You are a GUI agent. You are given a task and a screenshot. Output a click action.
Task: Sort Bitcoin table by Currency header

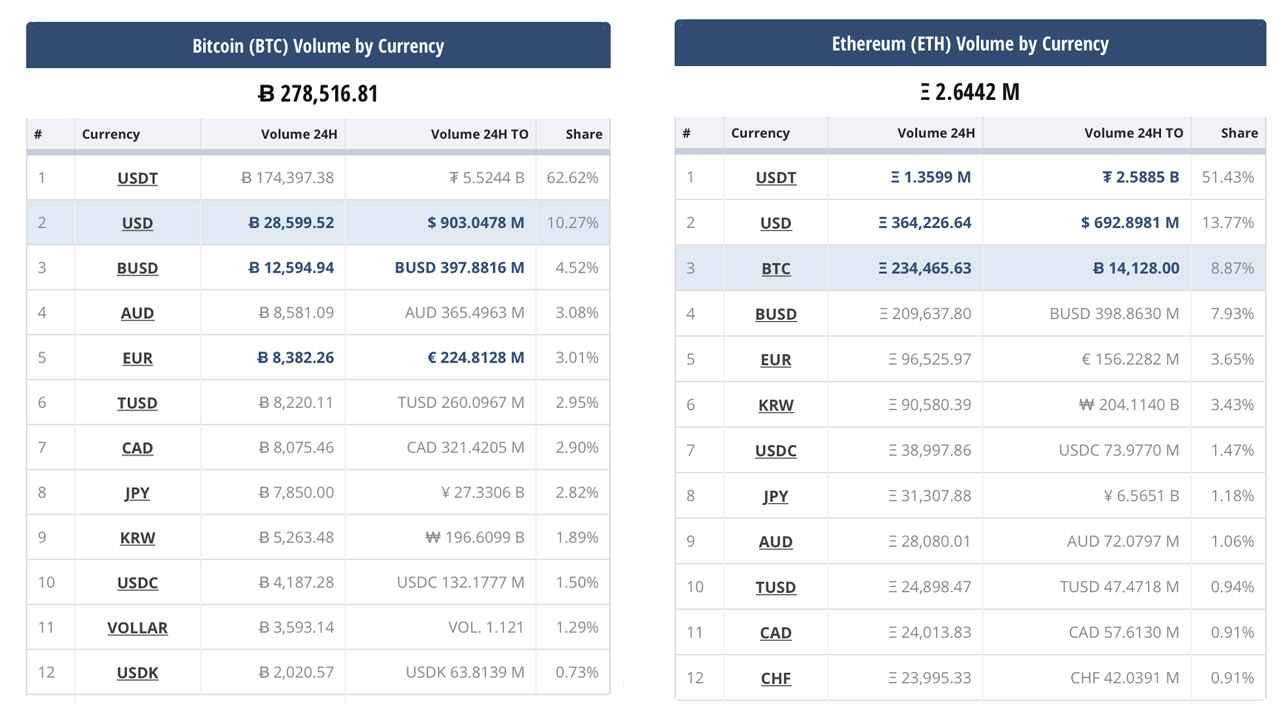click(x=111, y=134)
